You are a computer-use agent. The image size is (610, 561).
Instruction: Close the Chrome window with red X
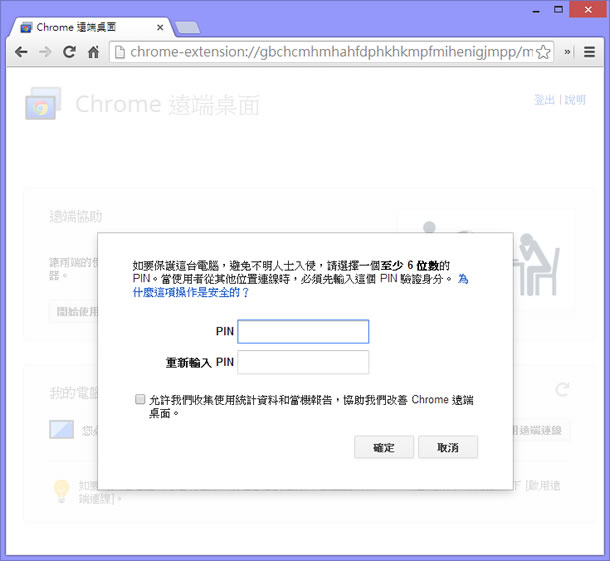pos(588,9)
